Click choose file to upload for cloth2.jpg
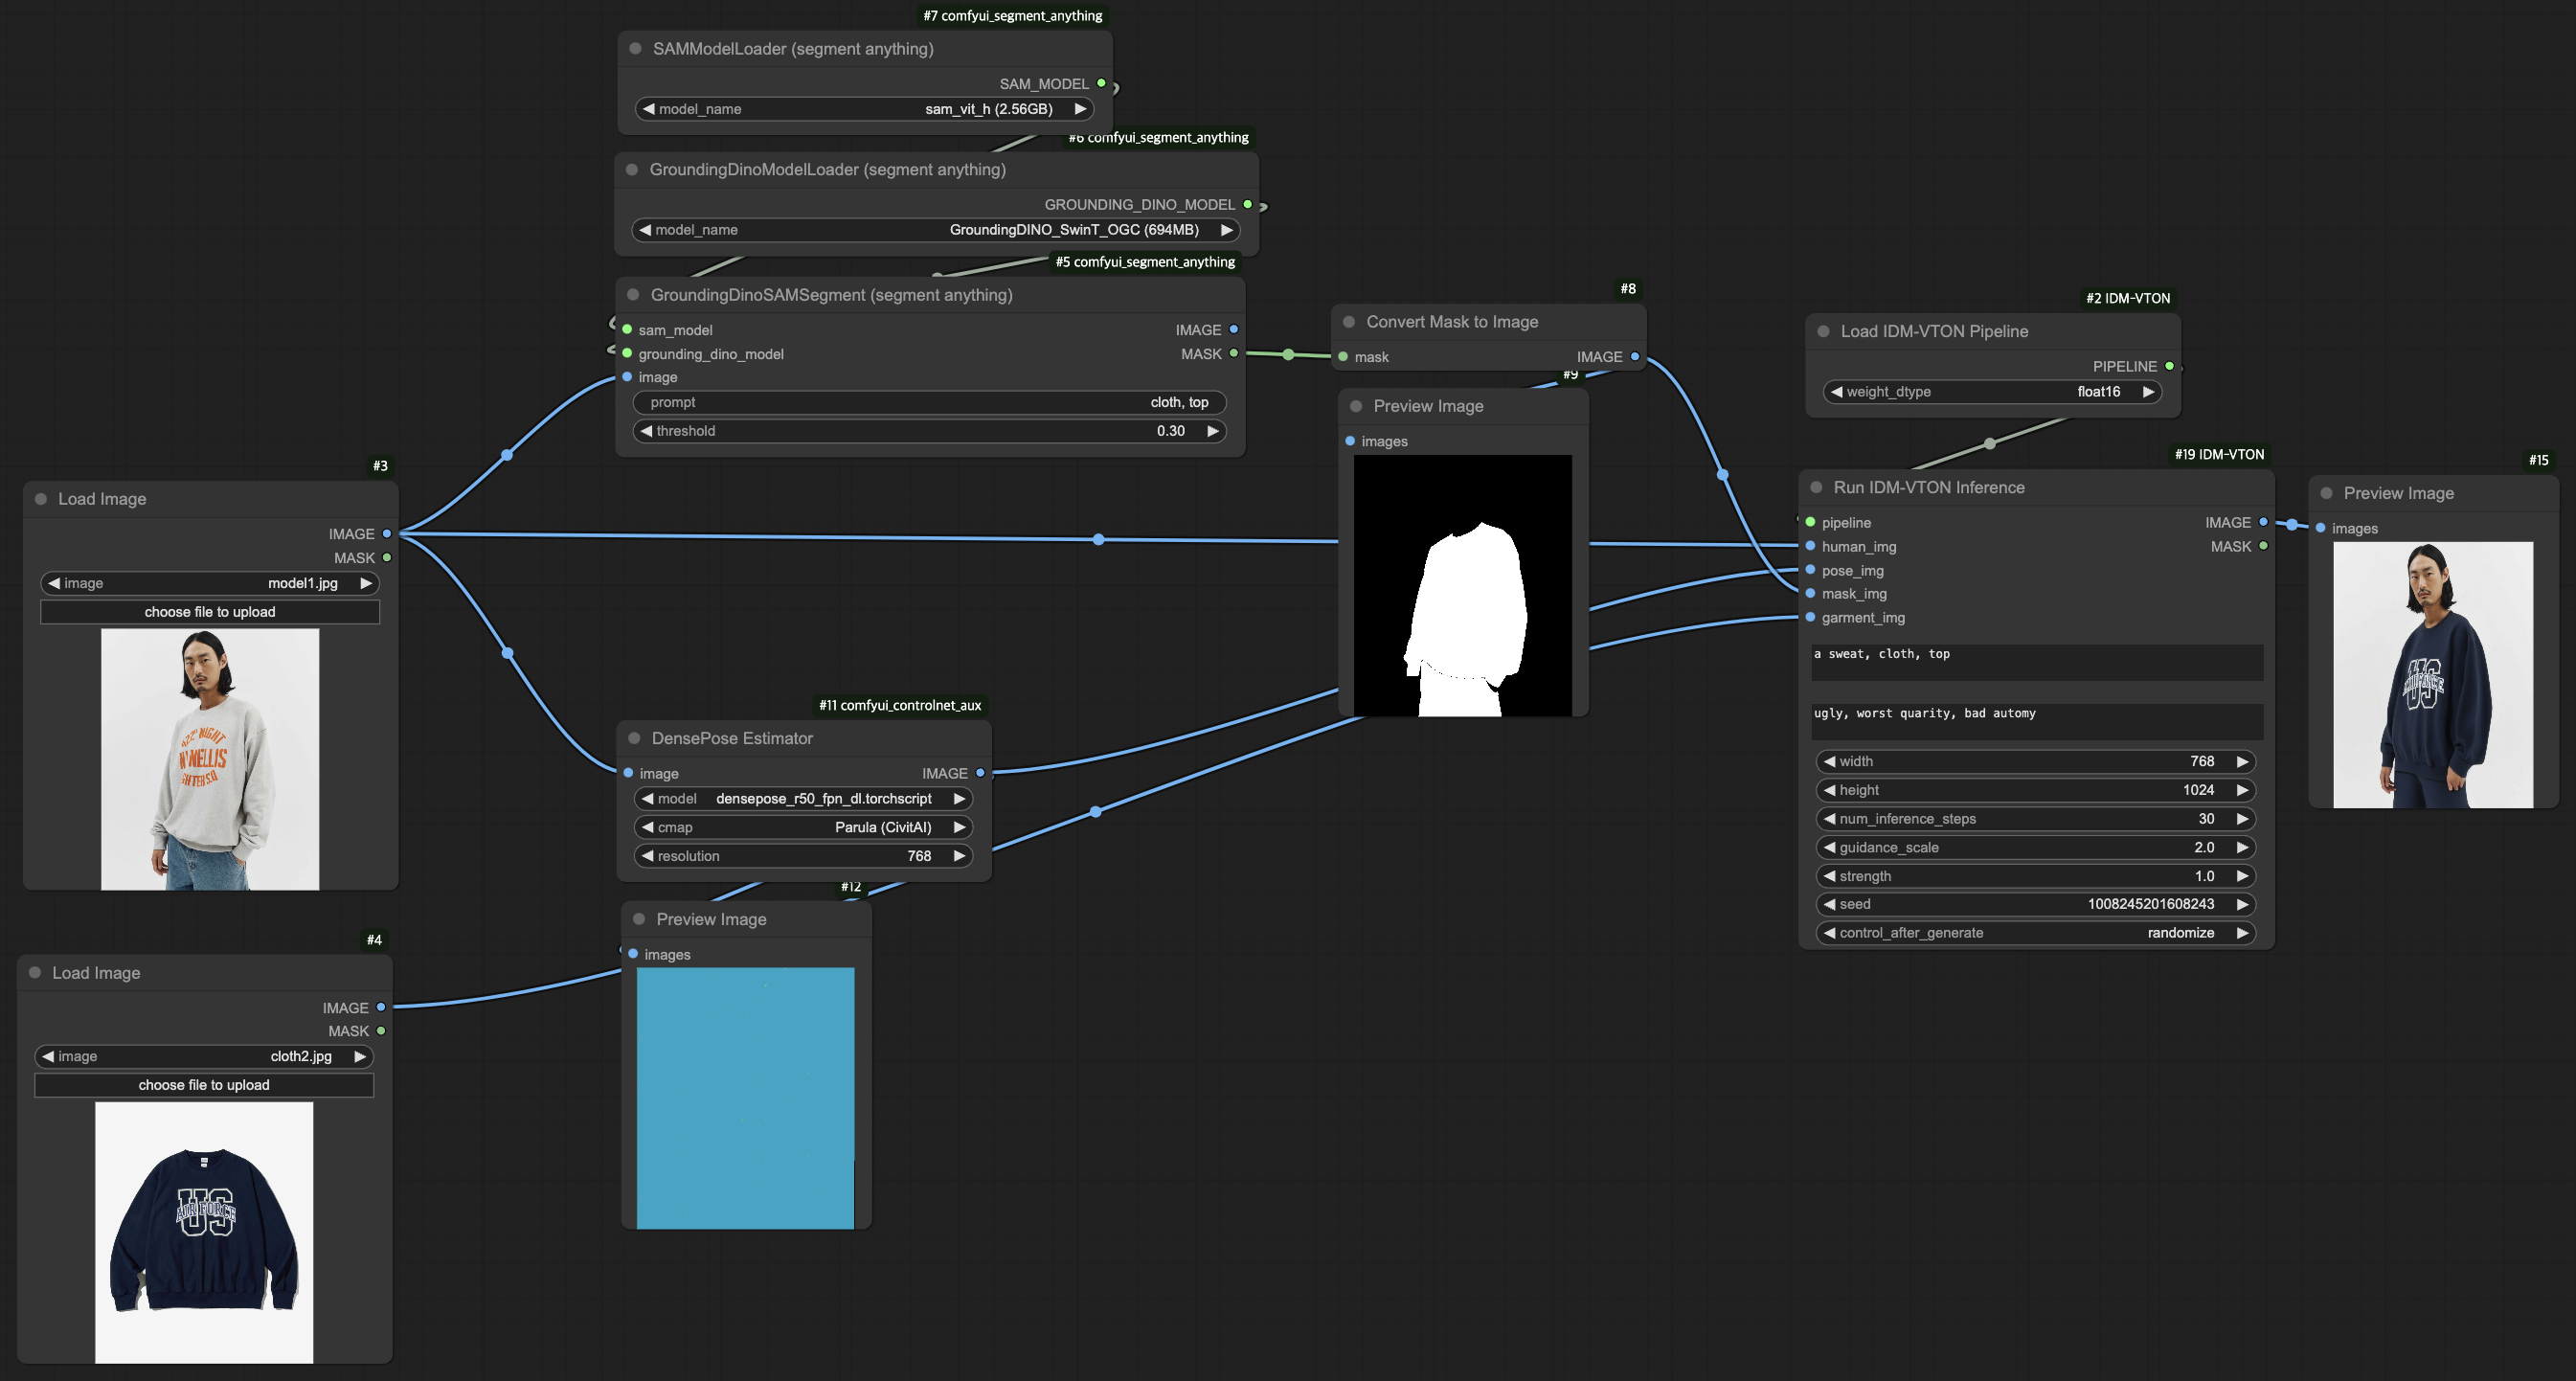Viewport: 2576px width, 1381px height. tap(204, 1085)
